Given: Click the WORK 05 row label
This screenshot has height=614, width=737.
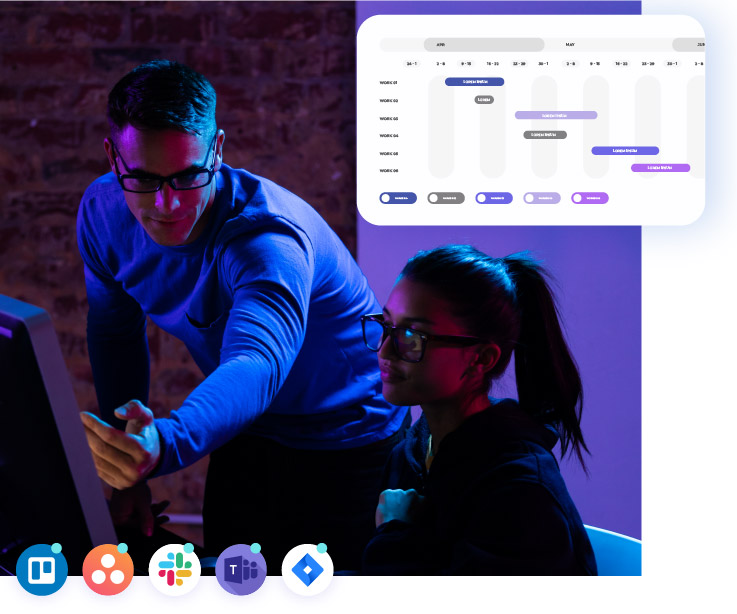Looking at the screenshot, I should click(389, 153).
